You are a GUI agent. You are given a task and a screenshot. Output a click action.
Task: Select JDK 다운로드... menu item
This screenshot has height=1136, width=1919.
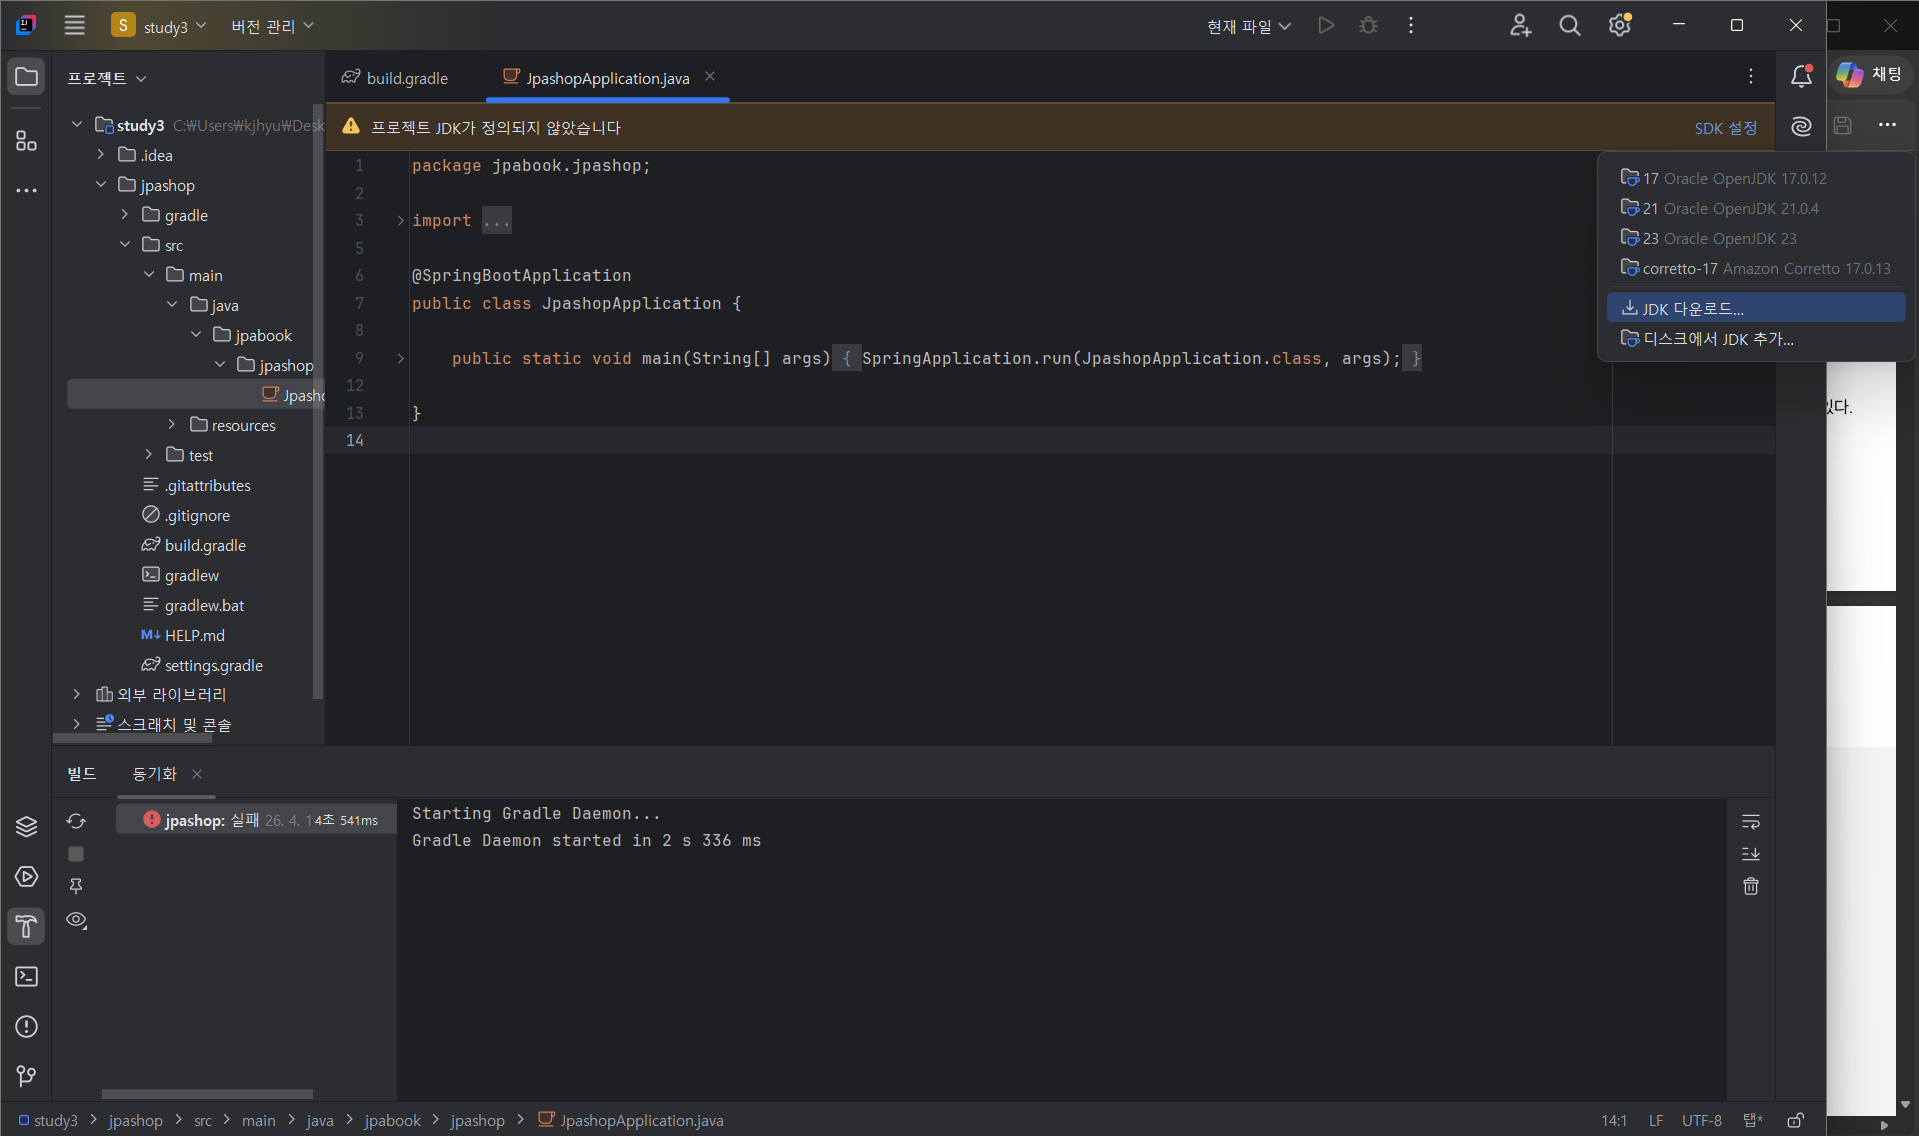[x=1692, y=309]
